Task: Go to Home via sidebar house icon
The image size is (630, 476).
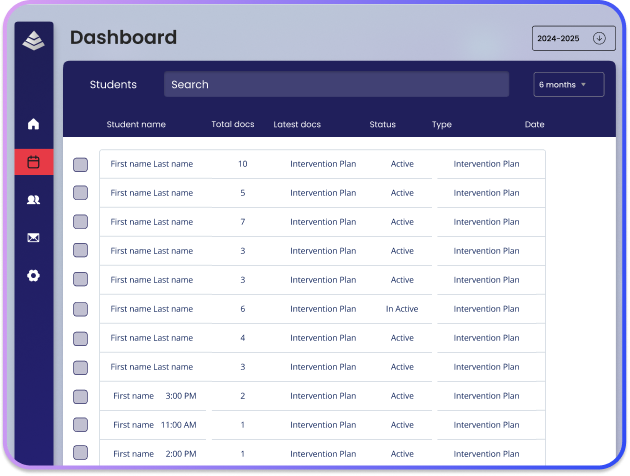Action: pos(34,124)
